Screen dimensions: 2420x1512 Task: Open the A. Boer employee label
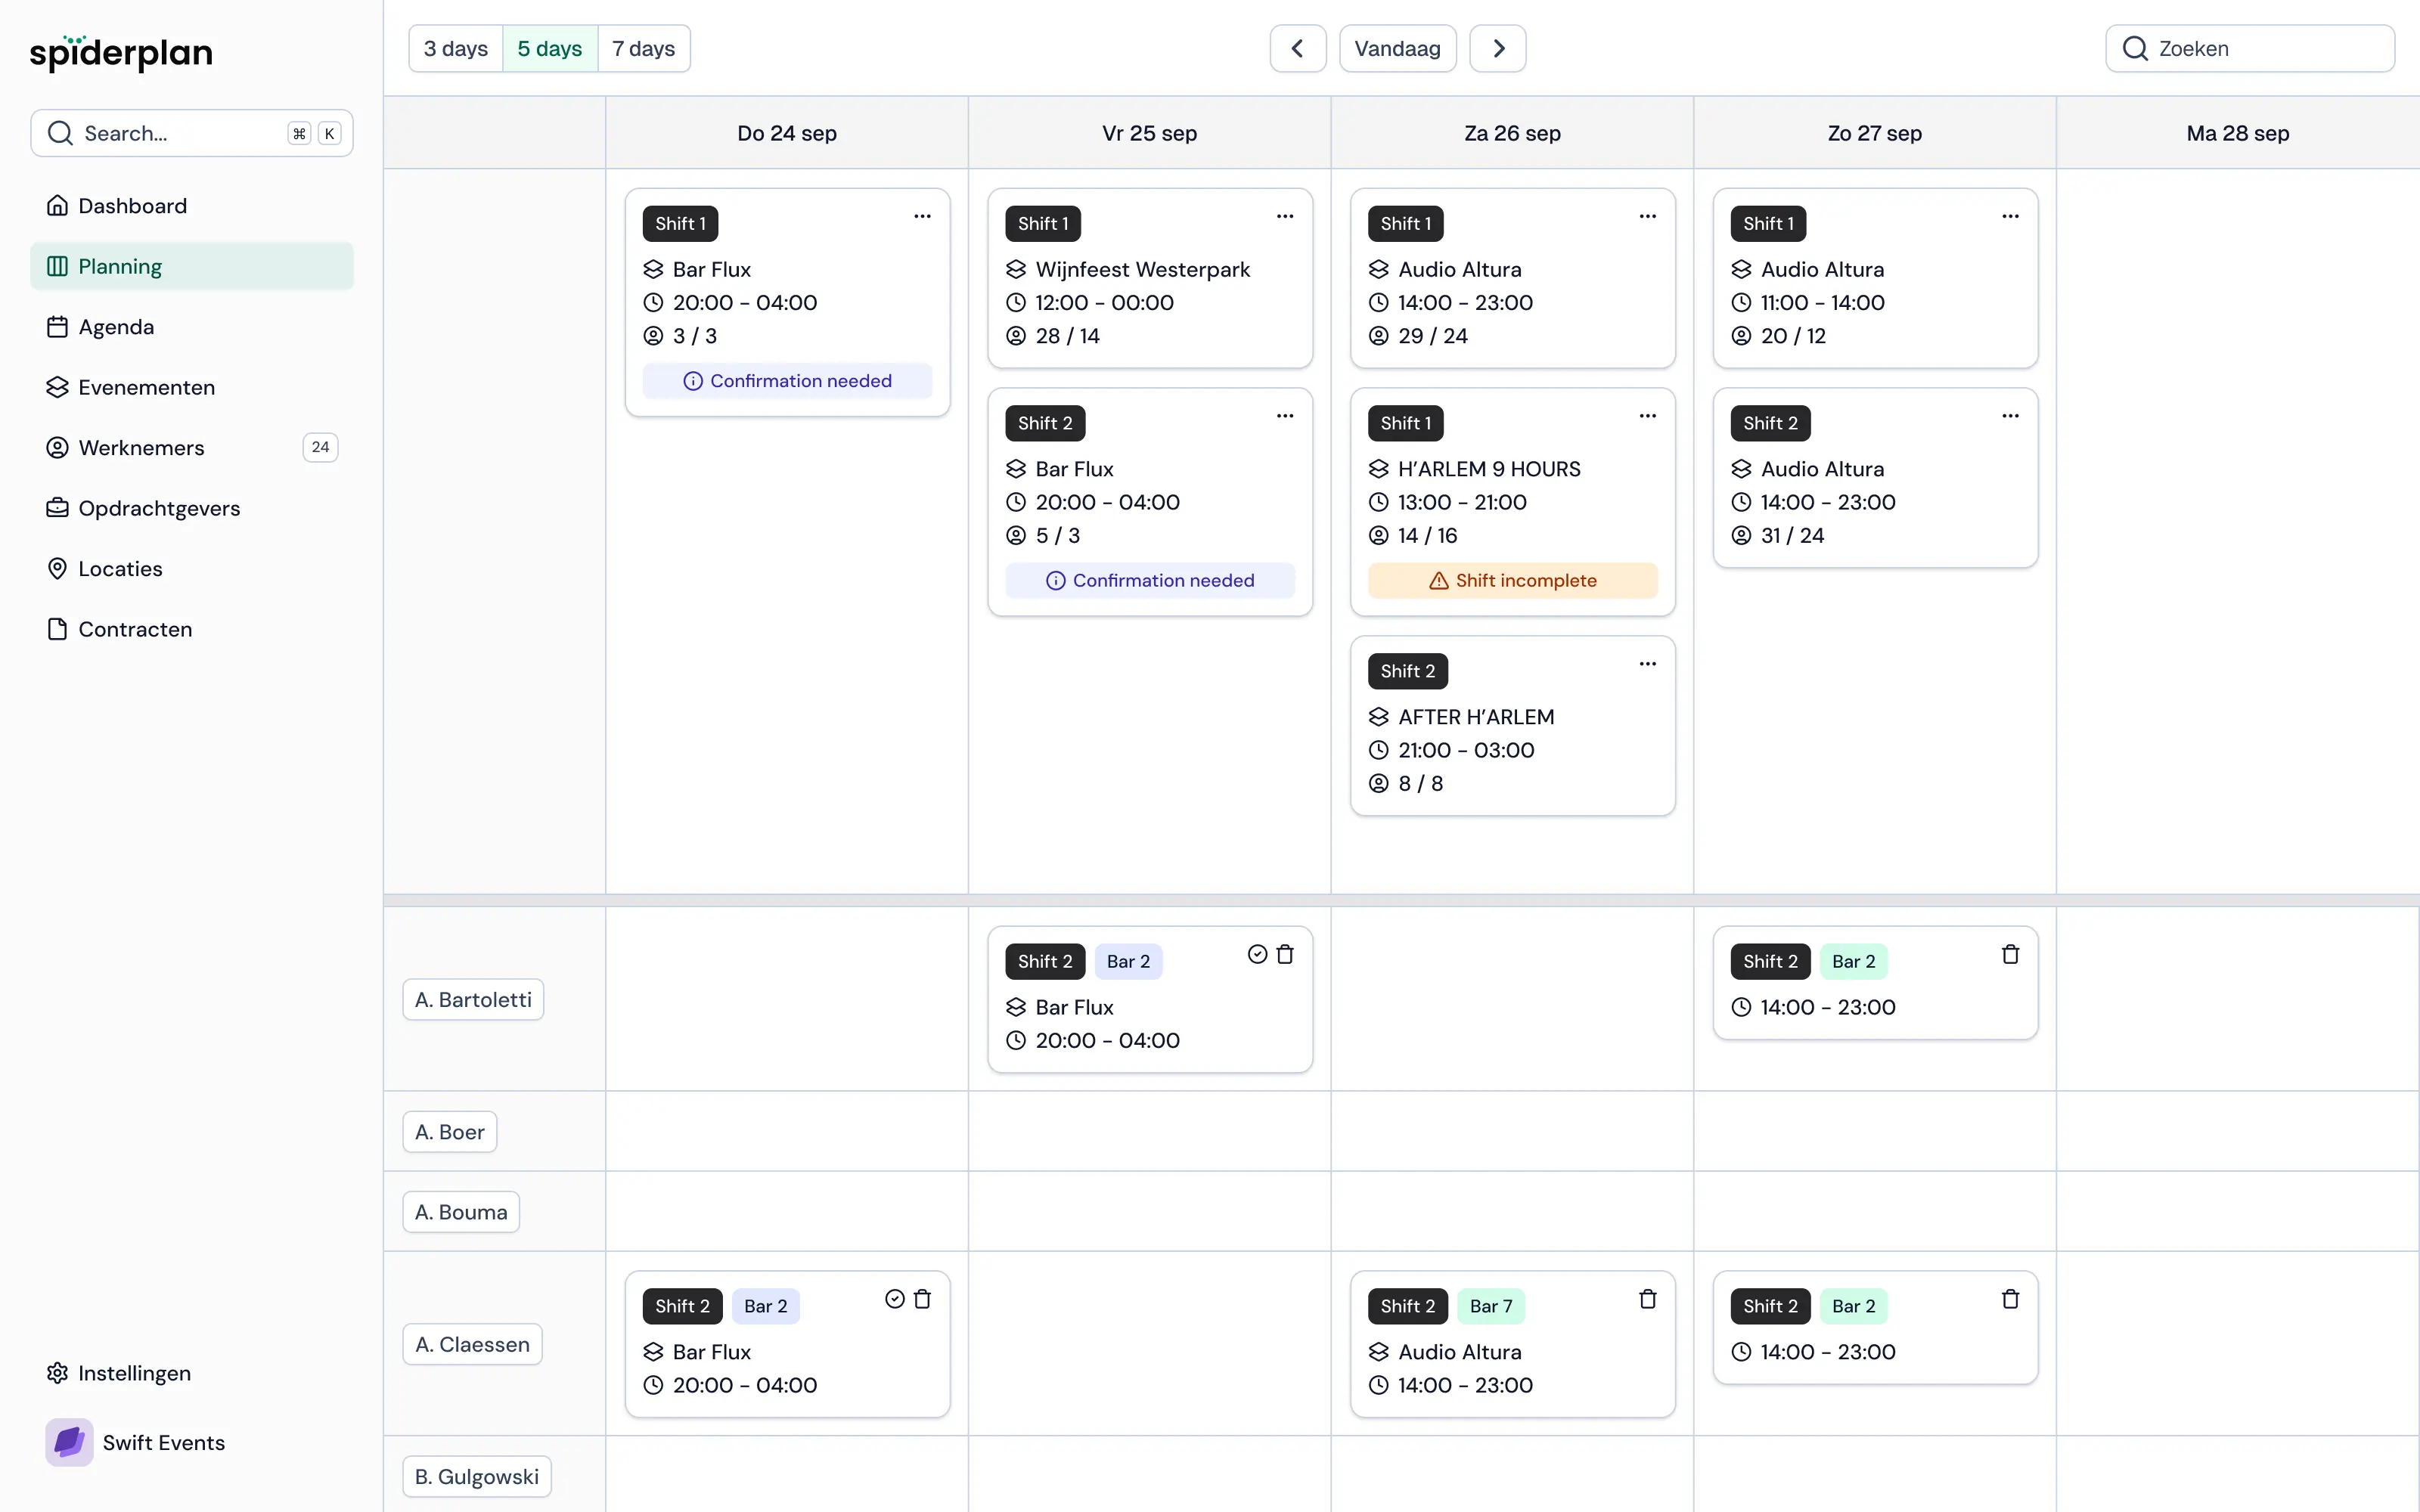tap(449, 1132)
